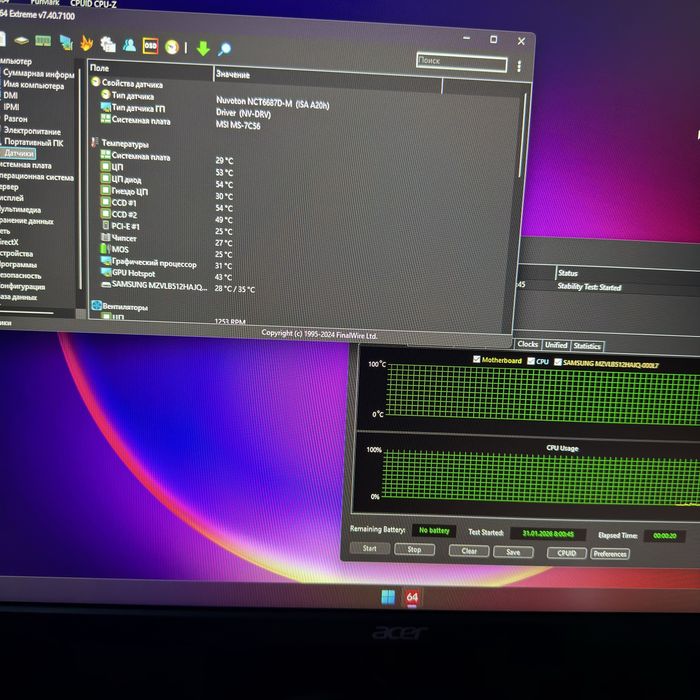Select the 'Stability Test: Started' log row

pos(589,287)
